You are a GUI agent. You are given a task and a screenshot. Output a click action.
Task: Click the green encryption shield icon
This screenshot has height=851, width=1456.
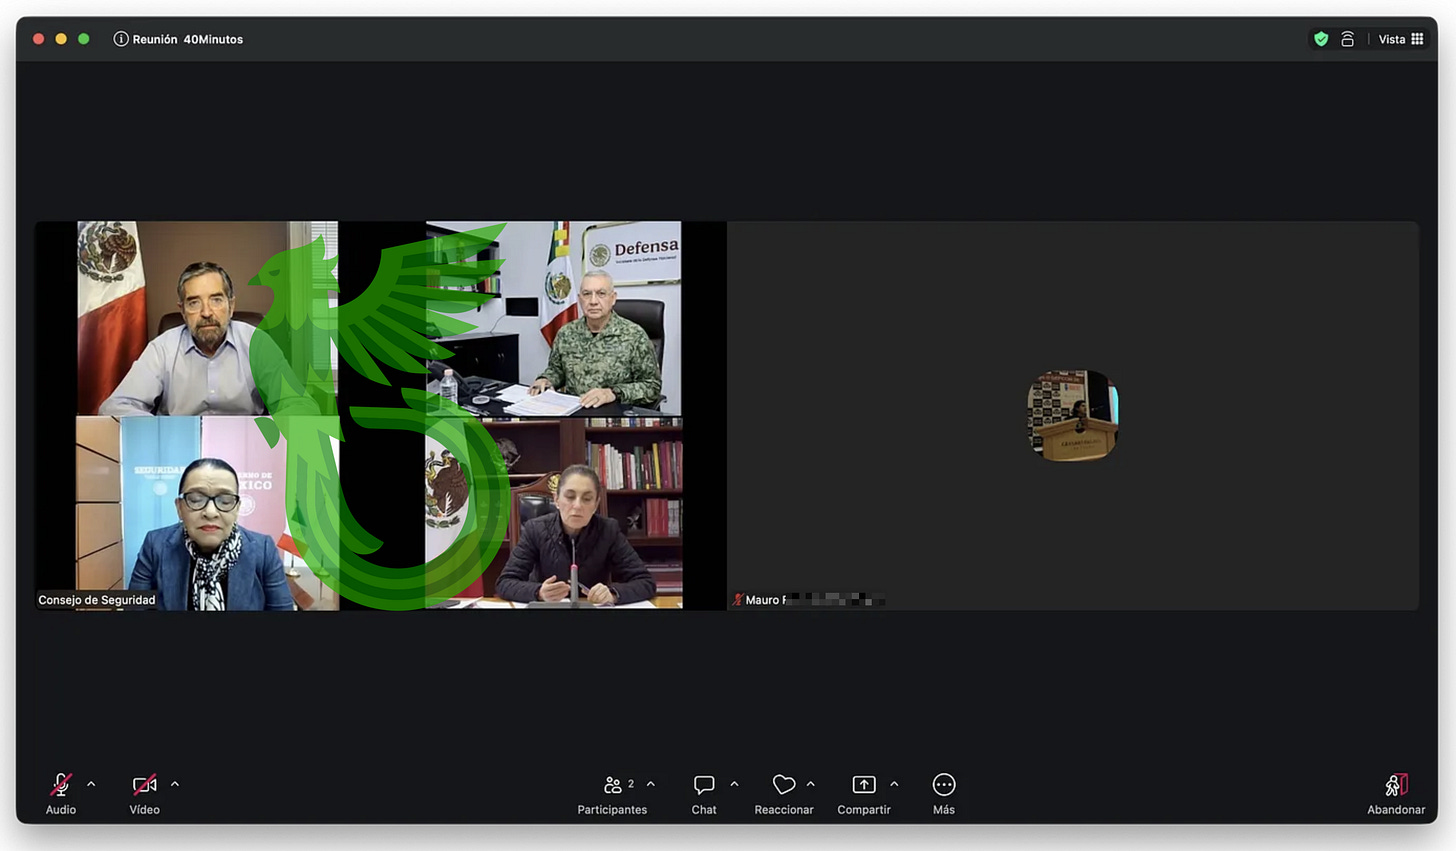tap(1321, 39)
